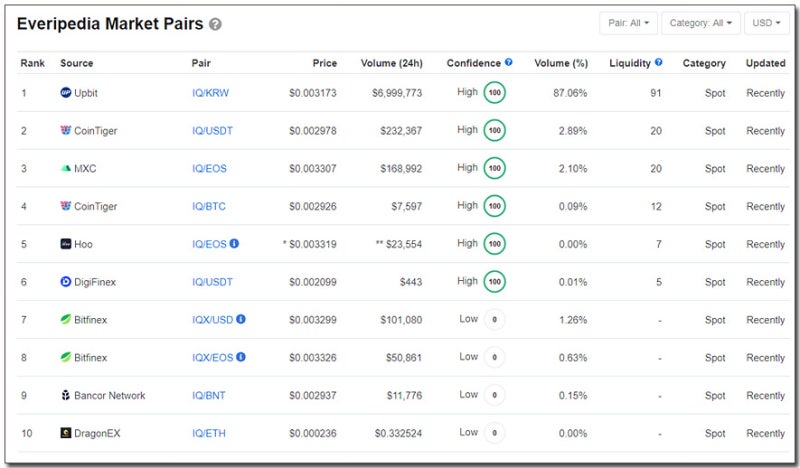Click the Upbit exchange logo
Screen dimensions: 800x468
pyautogui.click(x=65, y=92)
